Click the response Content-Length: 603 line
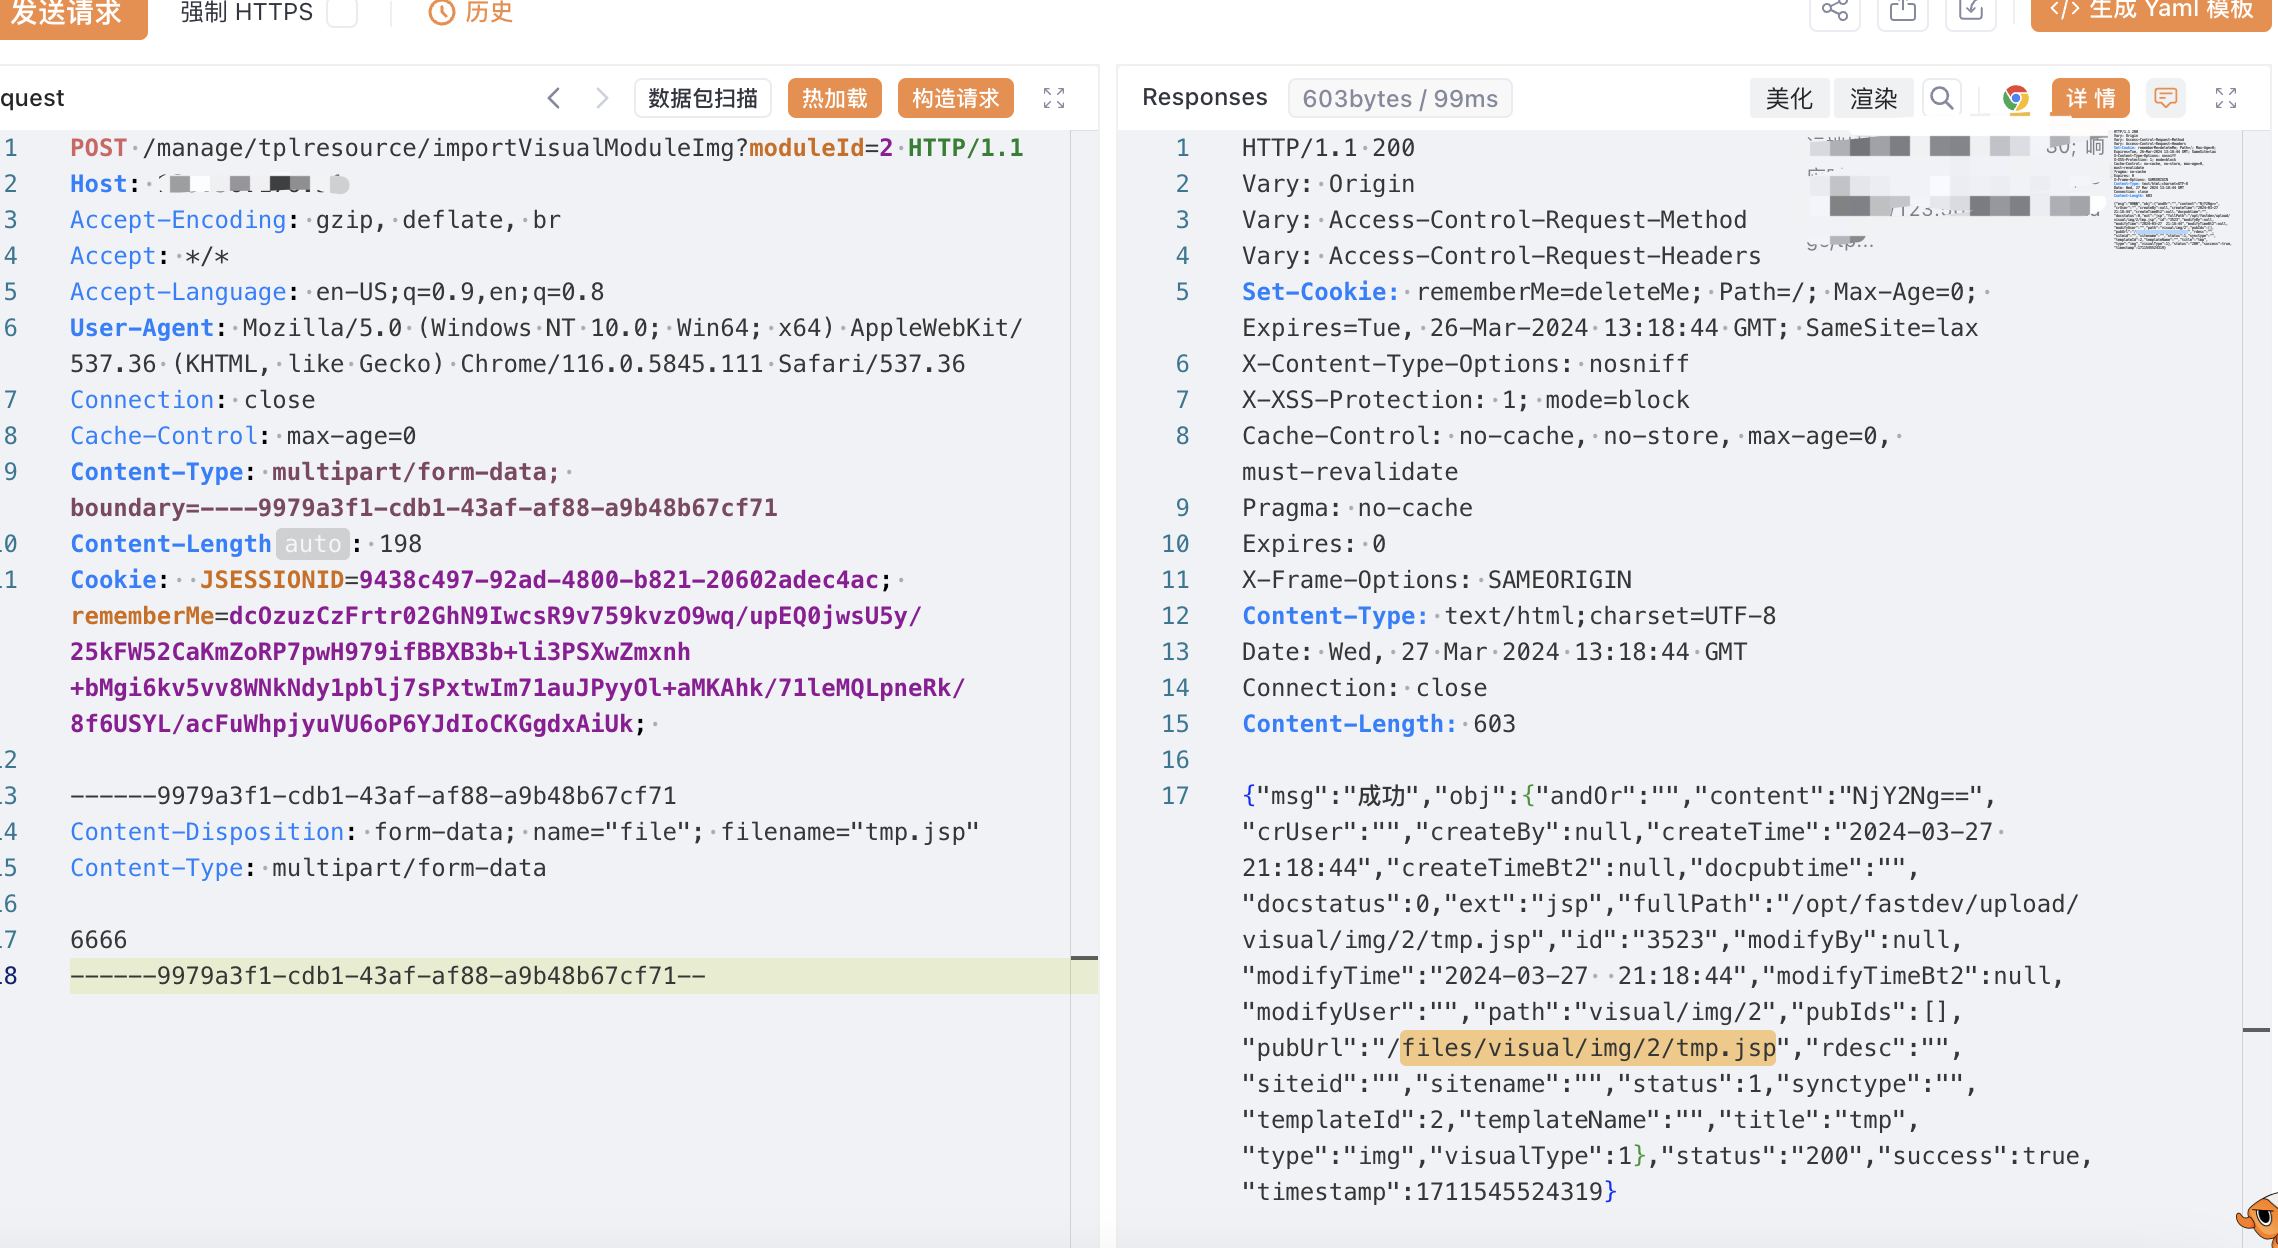 [1378, 724]
